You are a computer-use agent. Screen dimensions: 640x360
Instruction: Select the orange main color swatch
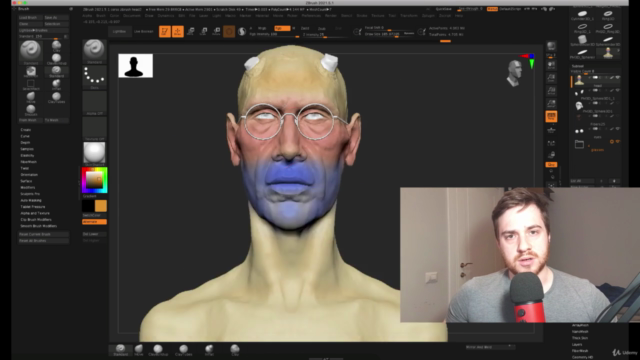101,206
